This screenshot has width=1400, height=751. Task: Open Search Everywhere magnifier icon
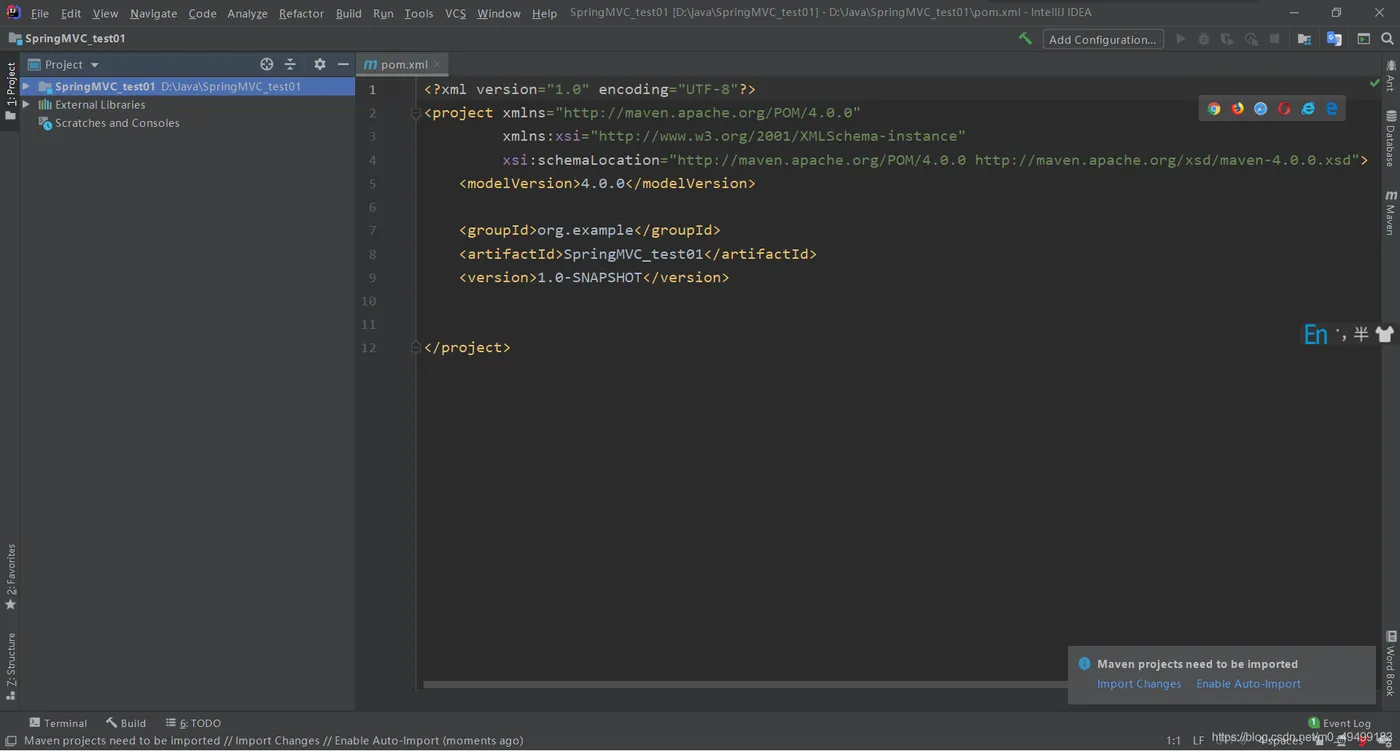tap(1387, 39)
